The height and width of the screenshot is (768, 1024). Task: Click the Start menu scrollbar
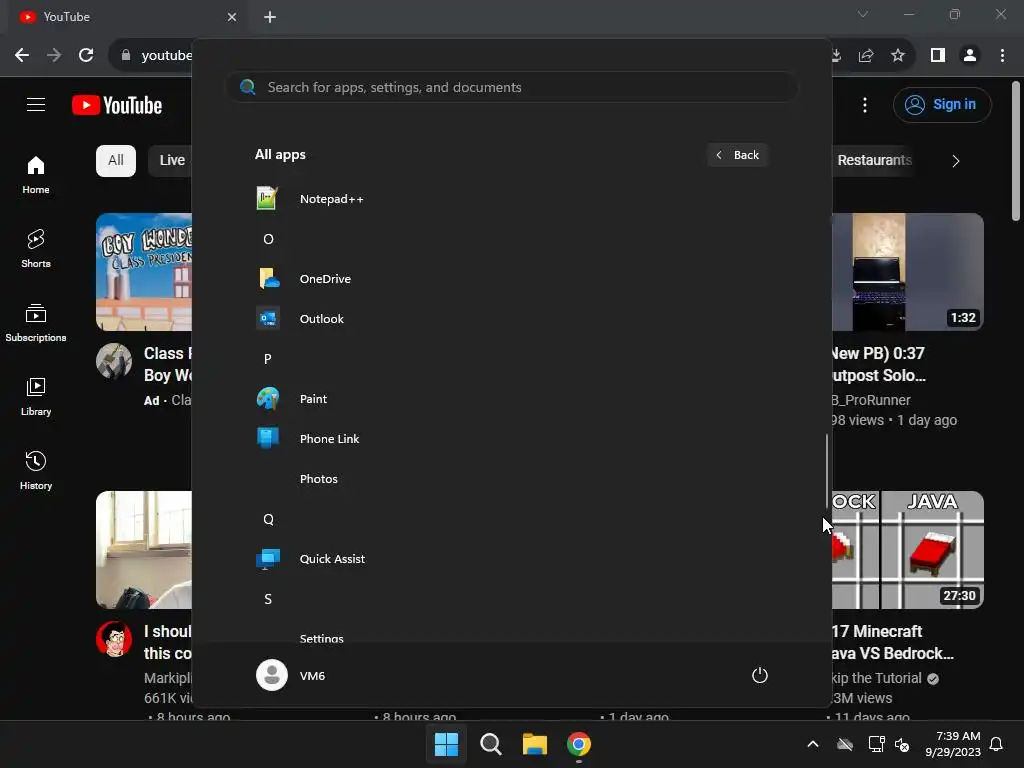[x=827, y=472]
